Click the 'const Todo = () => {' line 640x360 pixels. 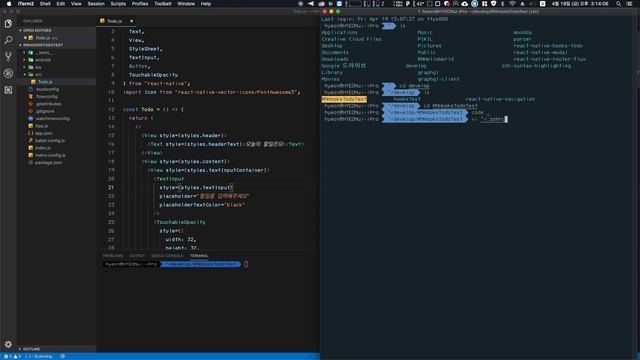(153, 109)
